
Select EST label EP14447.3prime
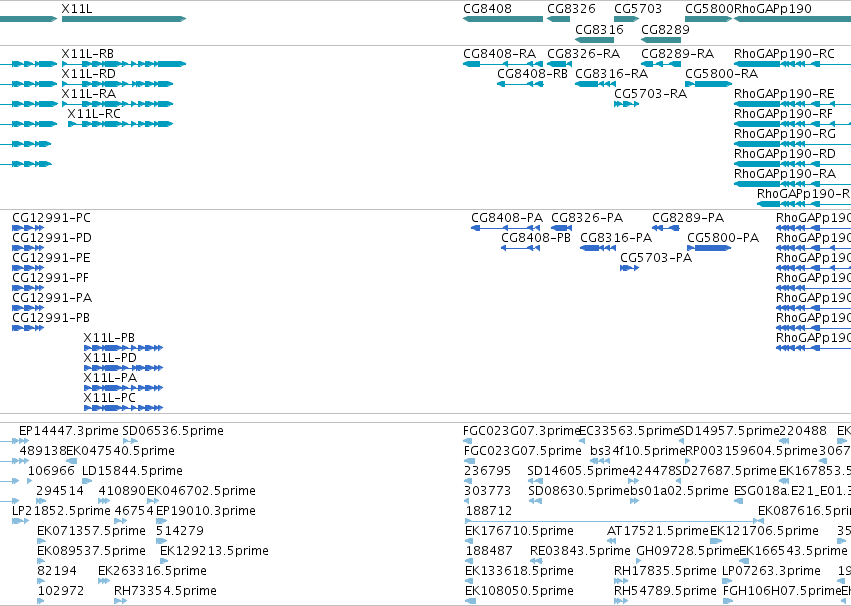tap(68, 431)
